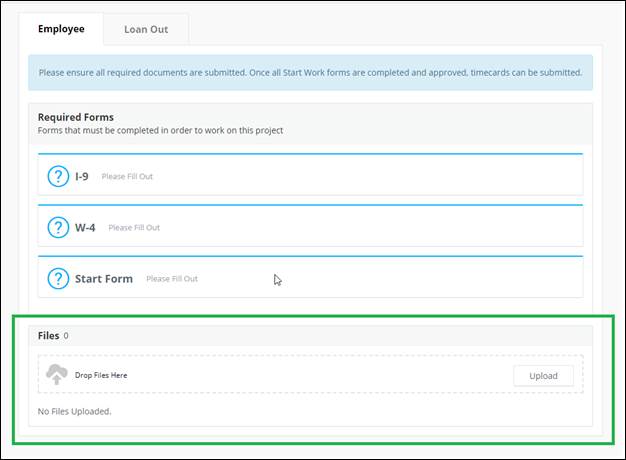Image resolution: width=626 pixels, height=460 pixels.
Task: Click the question mark icon beside I-9
Action: tap(58, 176)
